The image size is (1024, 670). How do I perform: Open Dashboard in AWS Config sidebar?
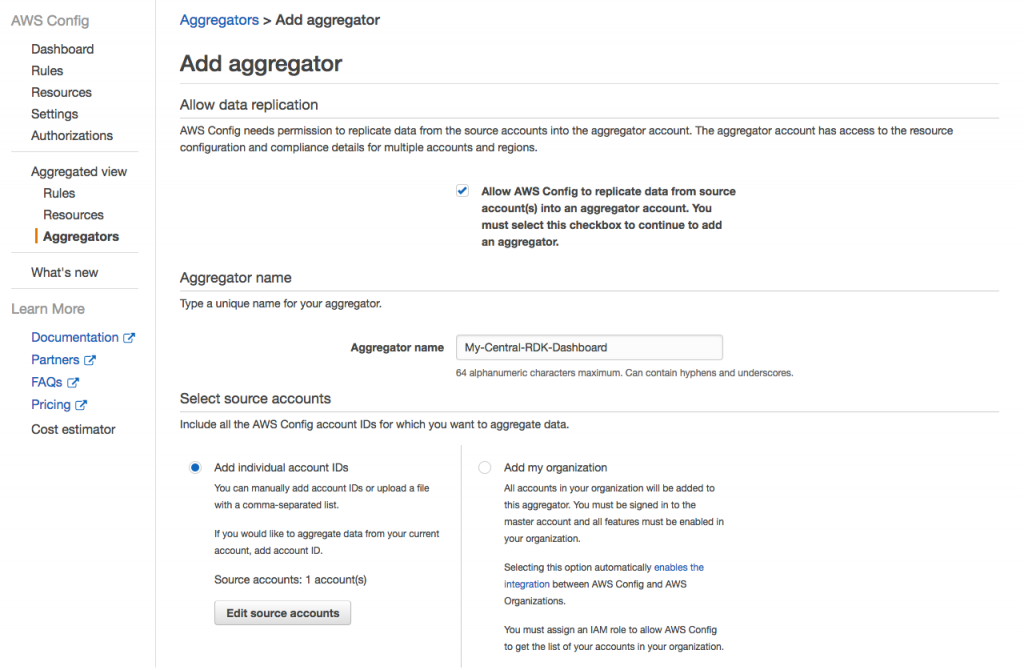(x=63, y=49)
